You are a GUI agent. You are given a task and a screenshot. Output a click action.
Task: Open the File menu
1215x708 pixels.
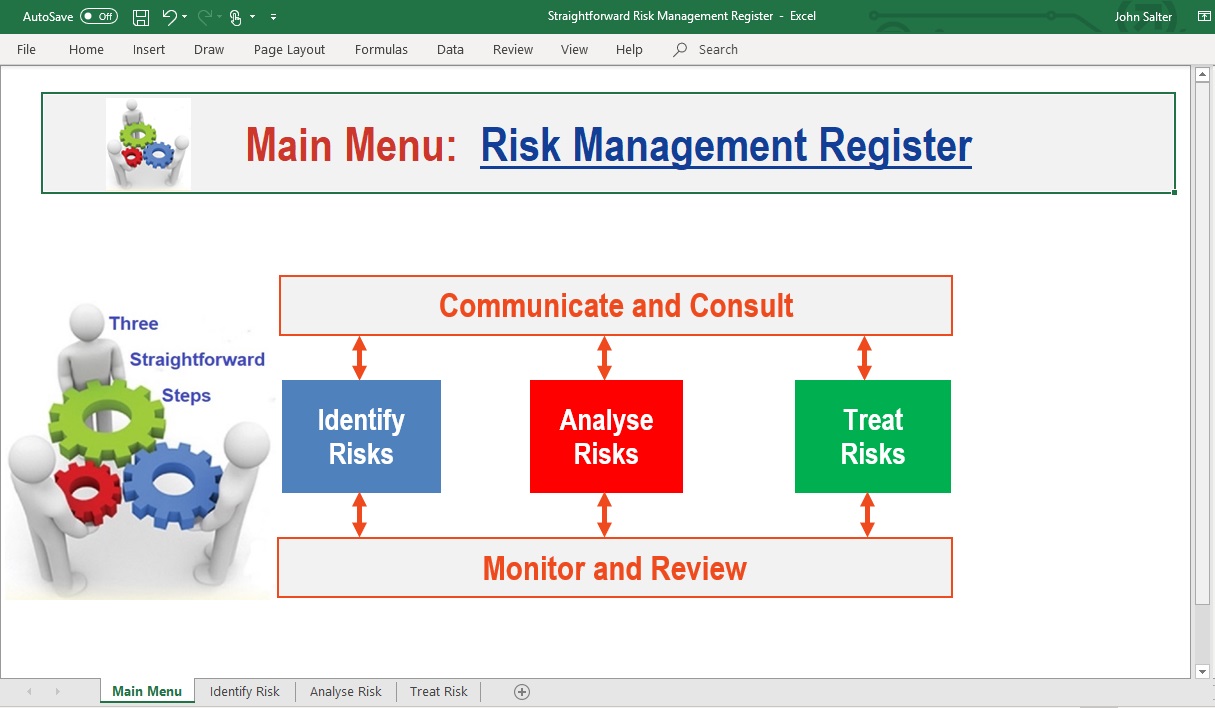(27, 49)
